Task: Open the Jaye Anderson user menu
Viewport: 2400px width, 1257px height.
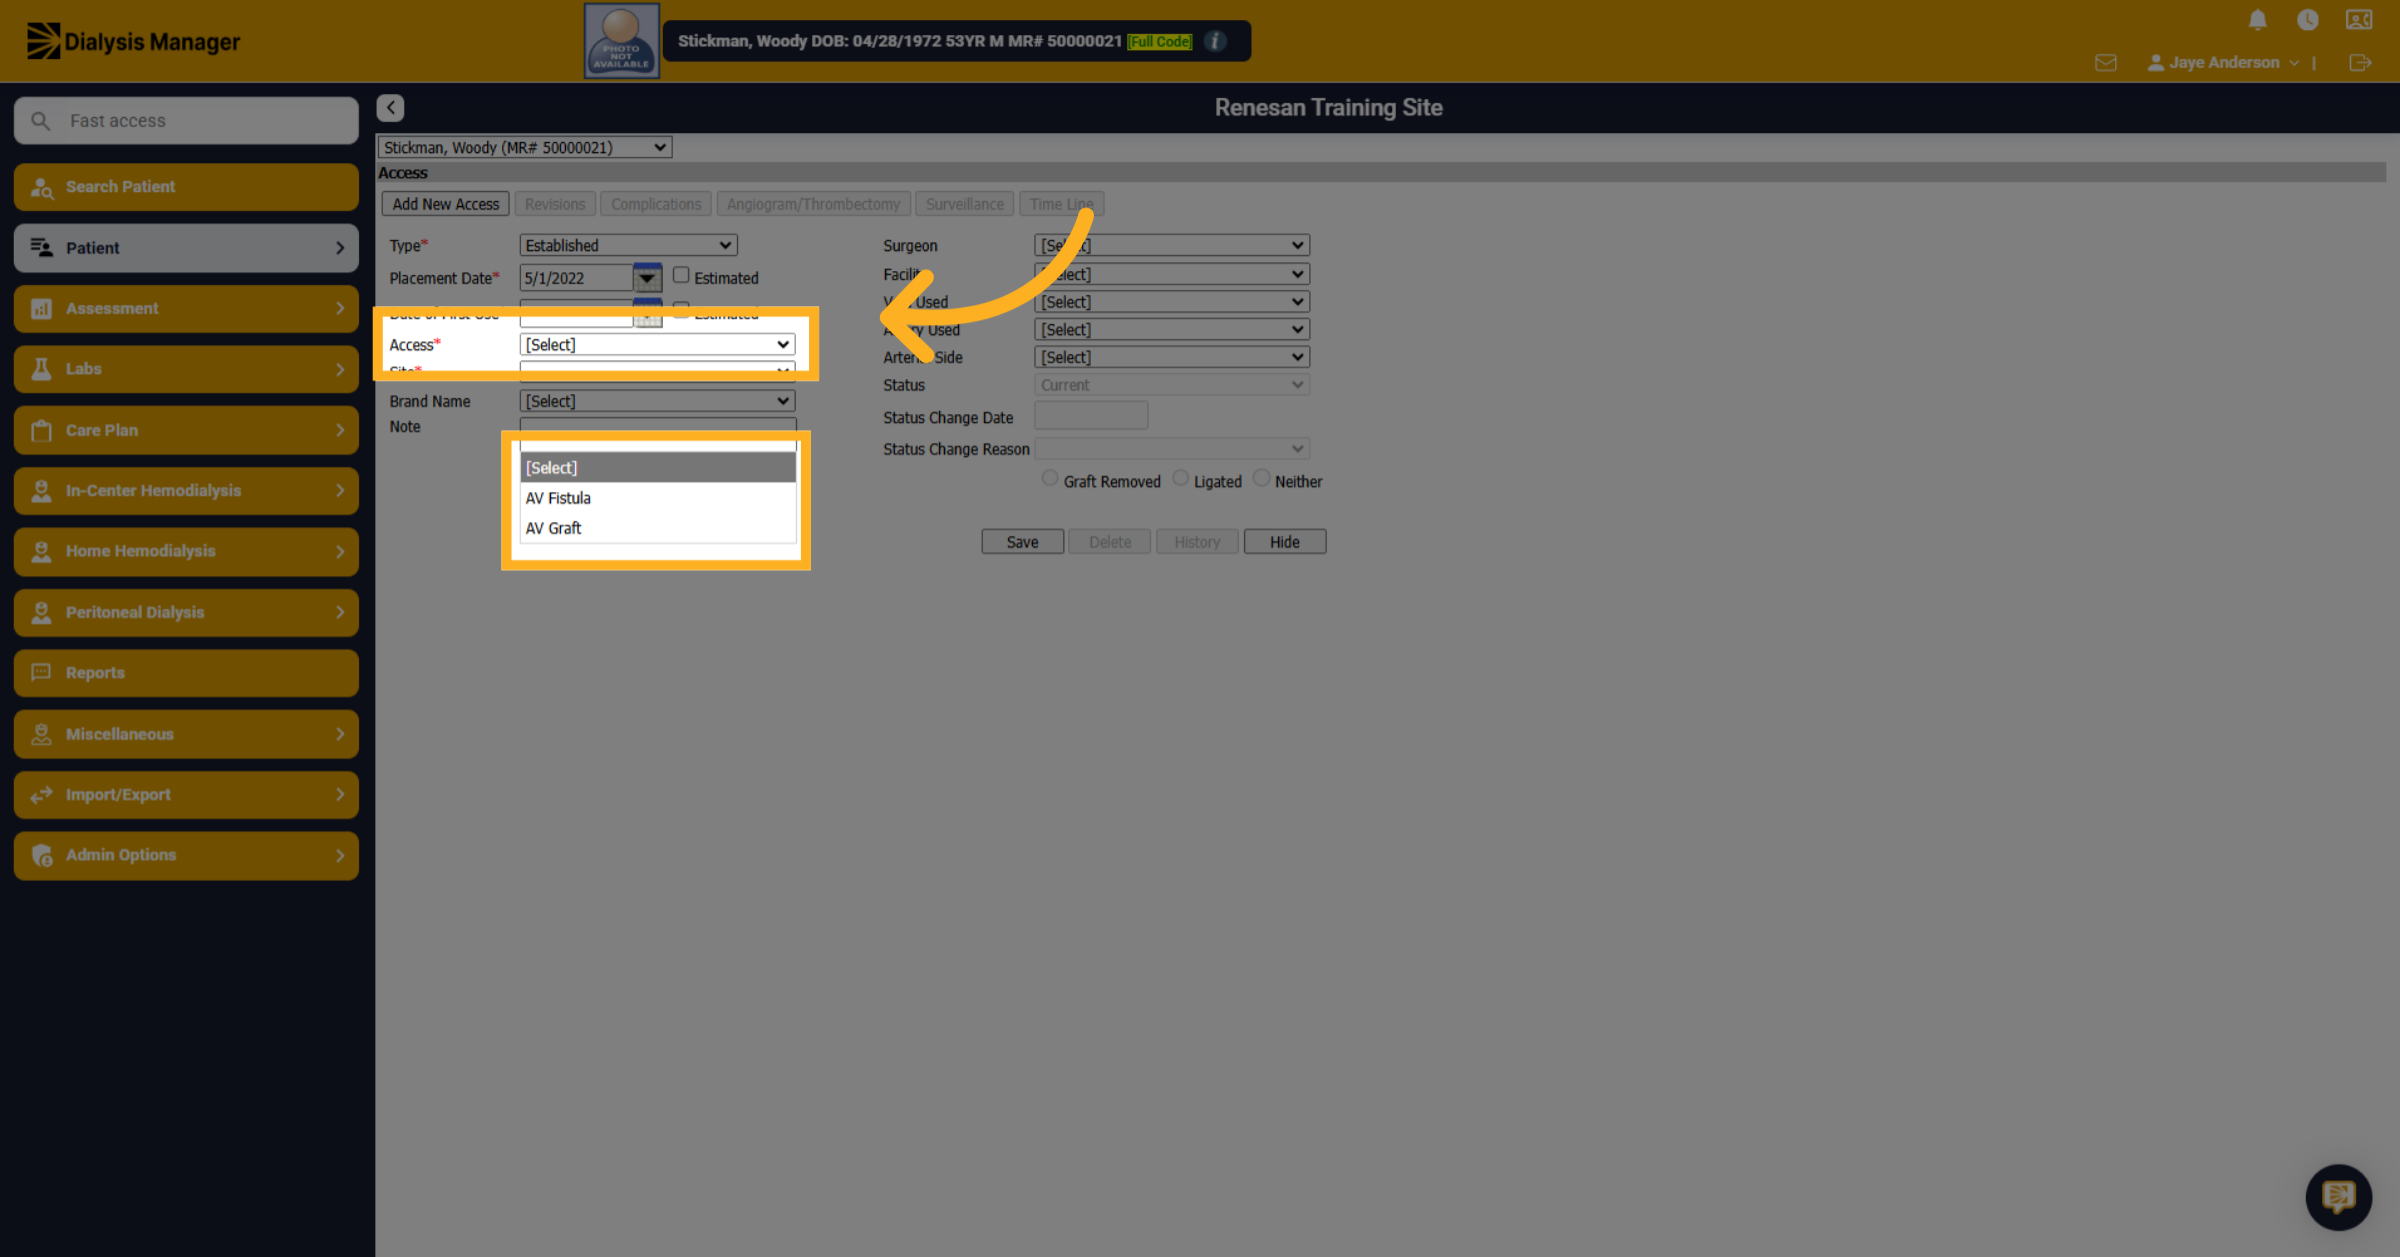Action: click(2223, 62)
